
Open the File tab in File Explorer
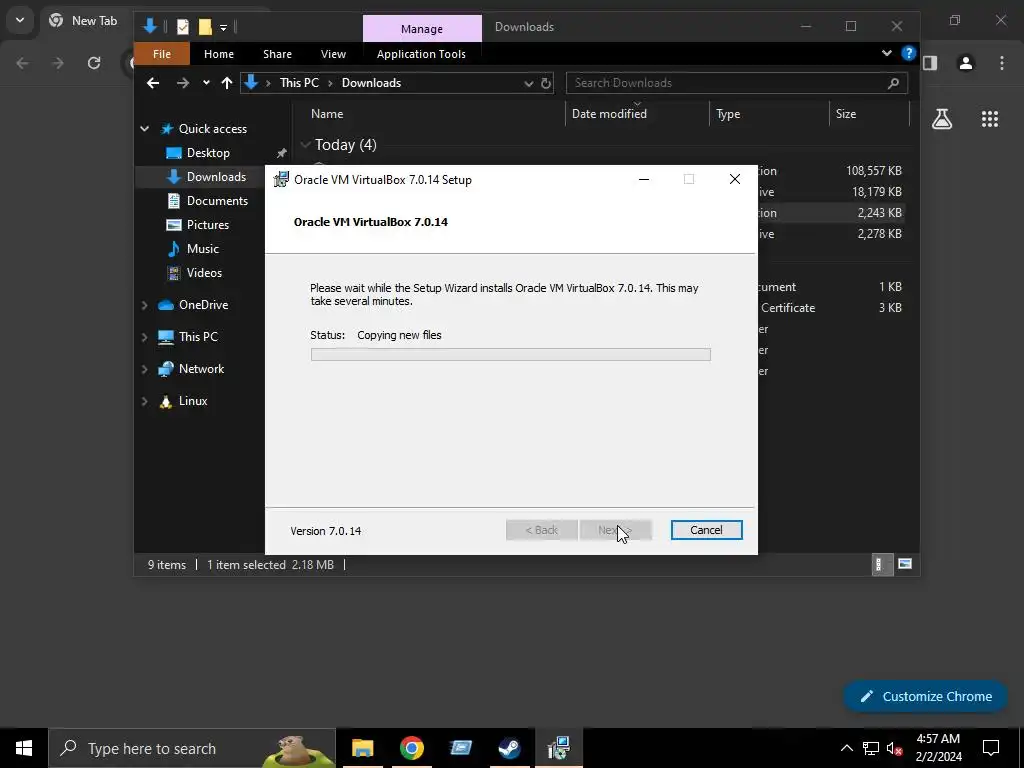point(161,54)
